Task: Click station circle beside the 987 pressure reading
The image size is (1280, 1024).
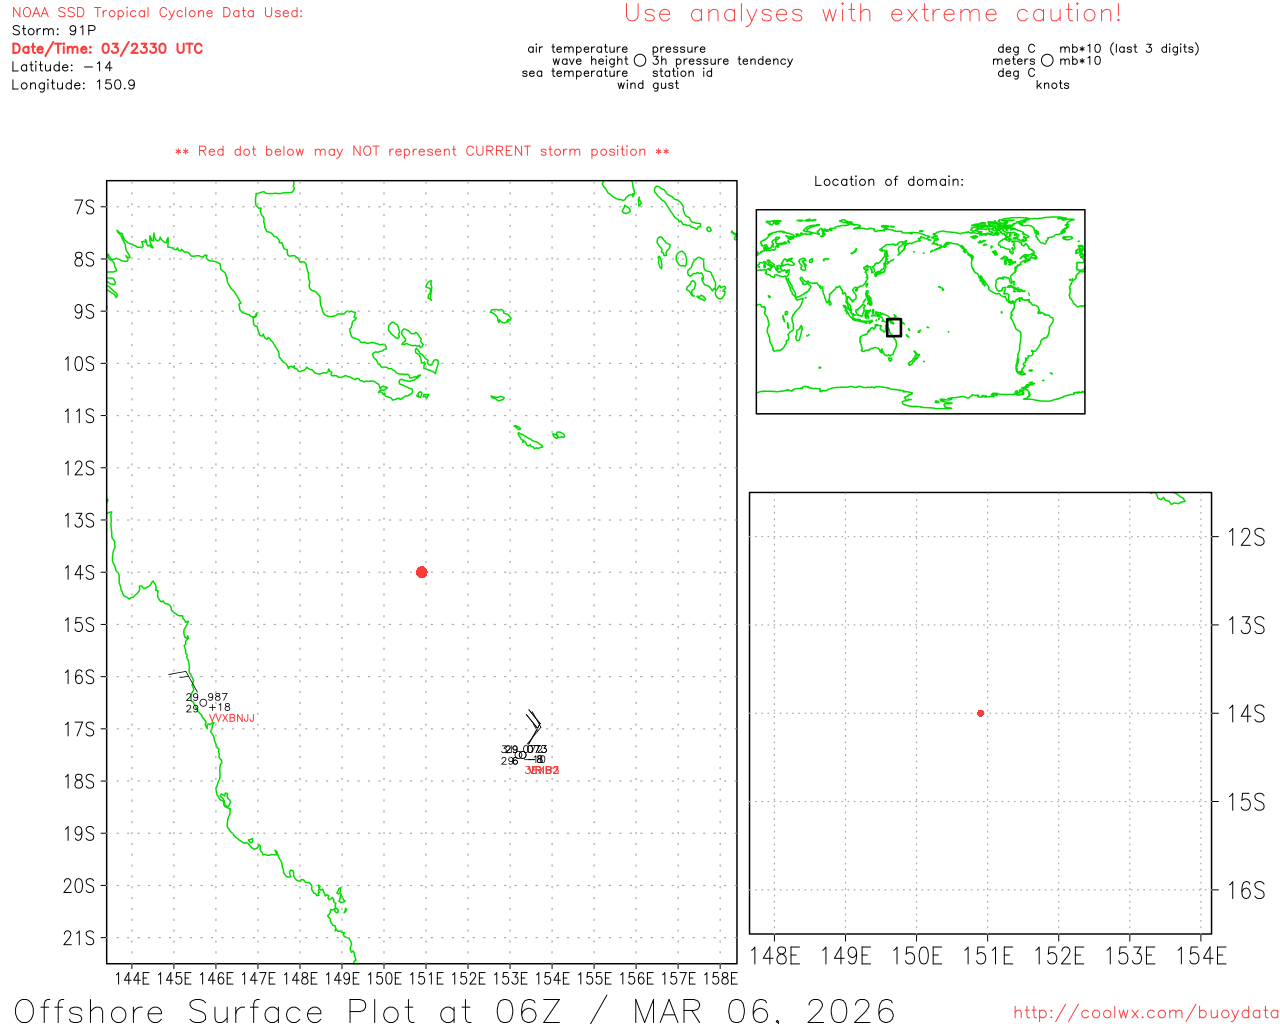Action: tap(203, 703)
